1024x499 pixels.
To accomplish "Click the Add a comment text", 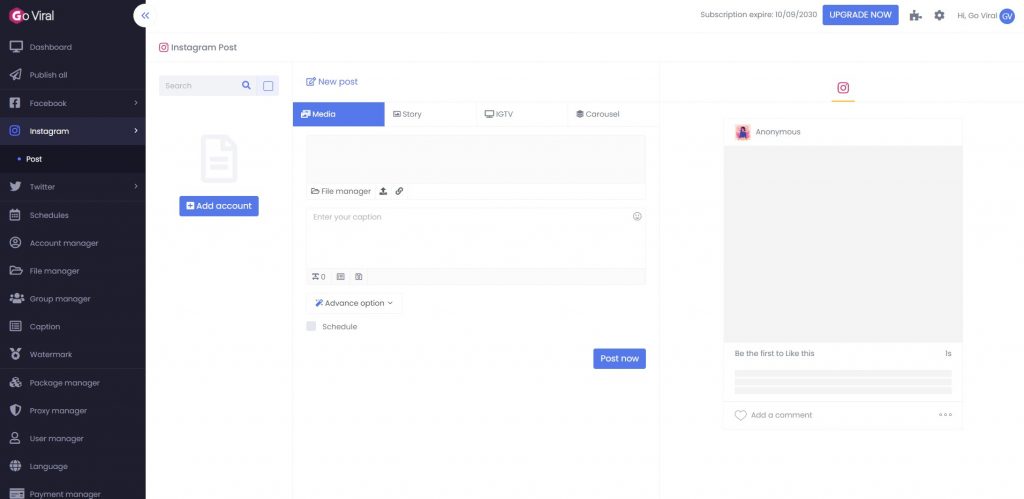I will click(x=781, y=415).
